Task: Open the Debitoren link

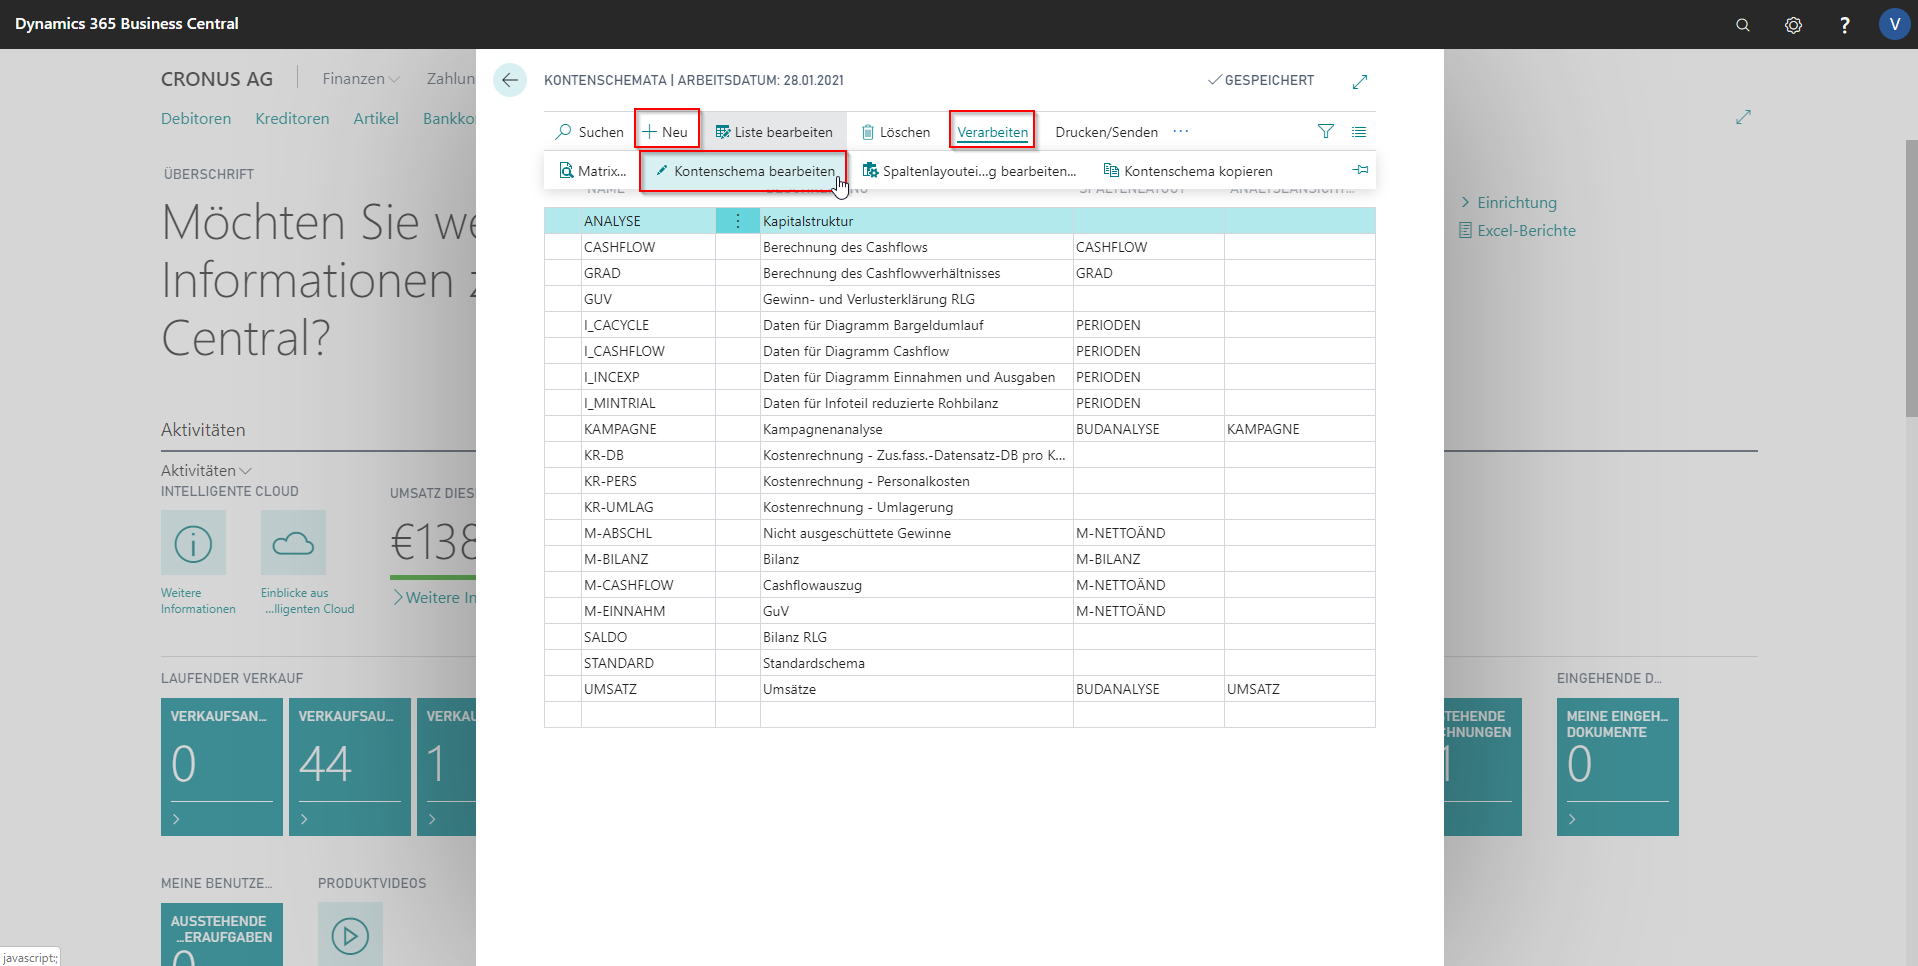Action: pyautogui.click(x=196, y=119)
